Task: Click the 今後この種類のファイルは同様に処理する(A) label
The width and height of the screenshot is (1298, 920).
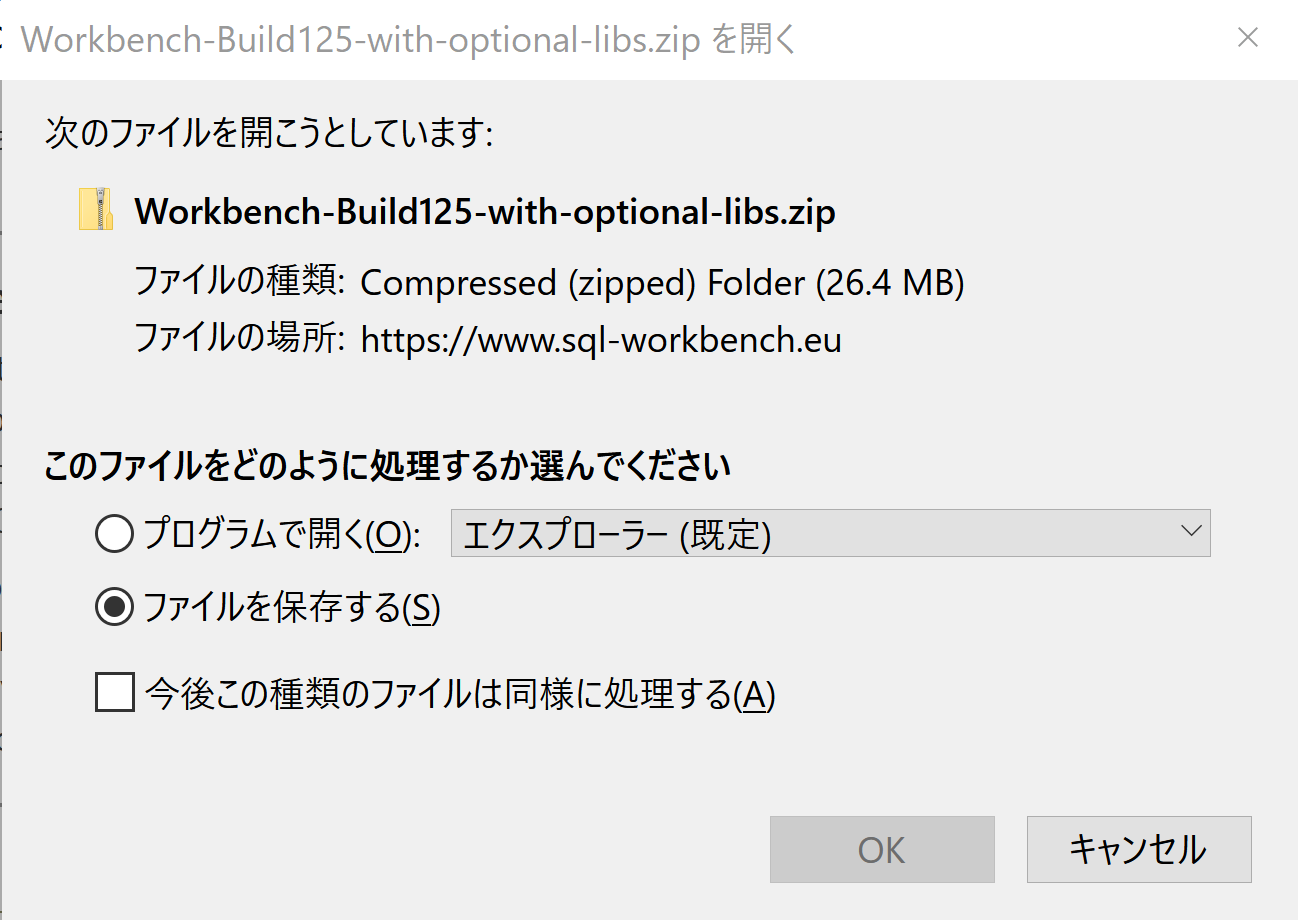Action: (460, 694)
